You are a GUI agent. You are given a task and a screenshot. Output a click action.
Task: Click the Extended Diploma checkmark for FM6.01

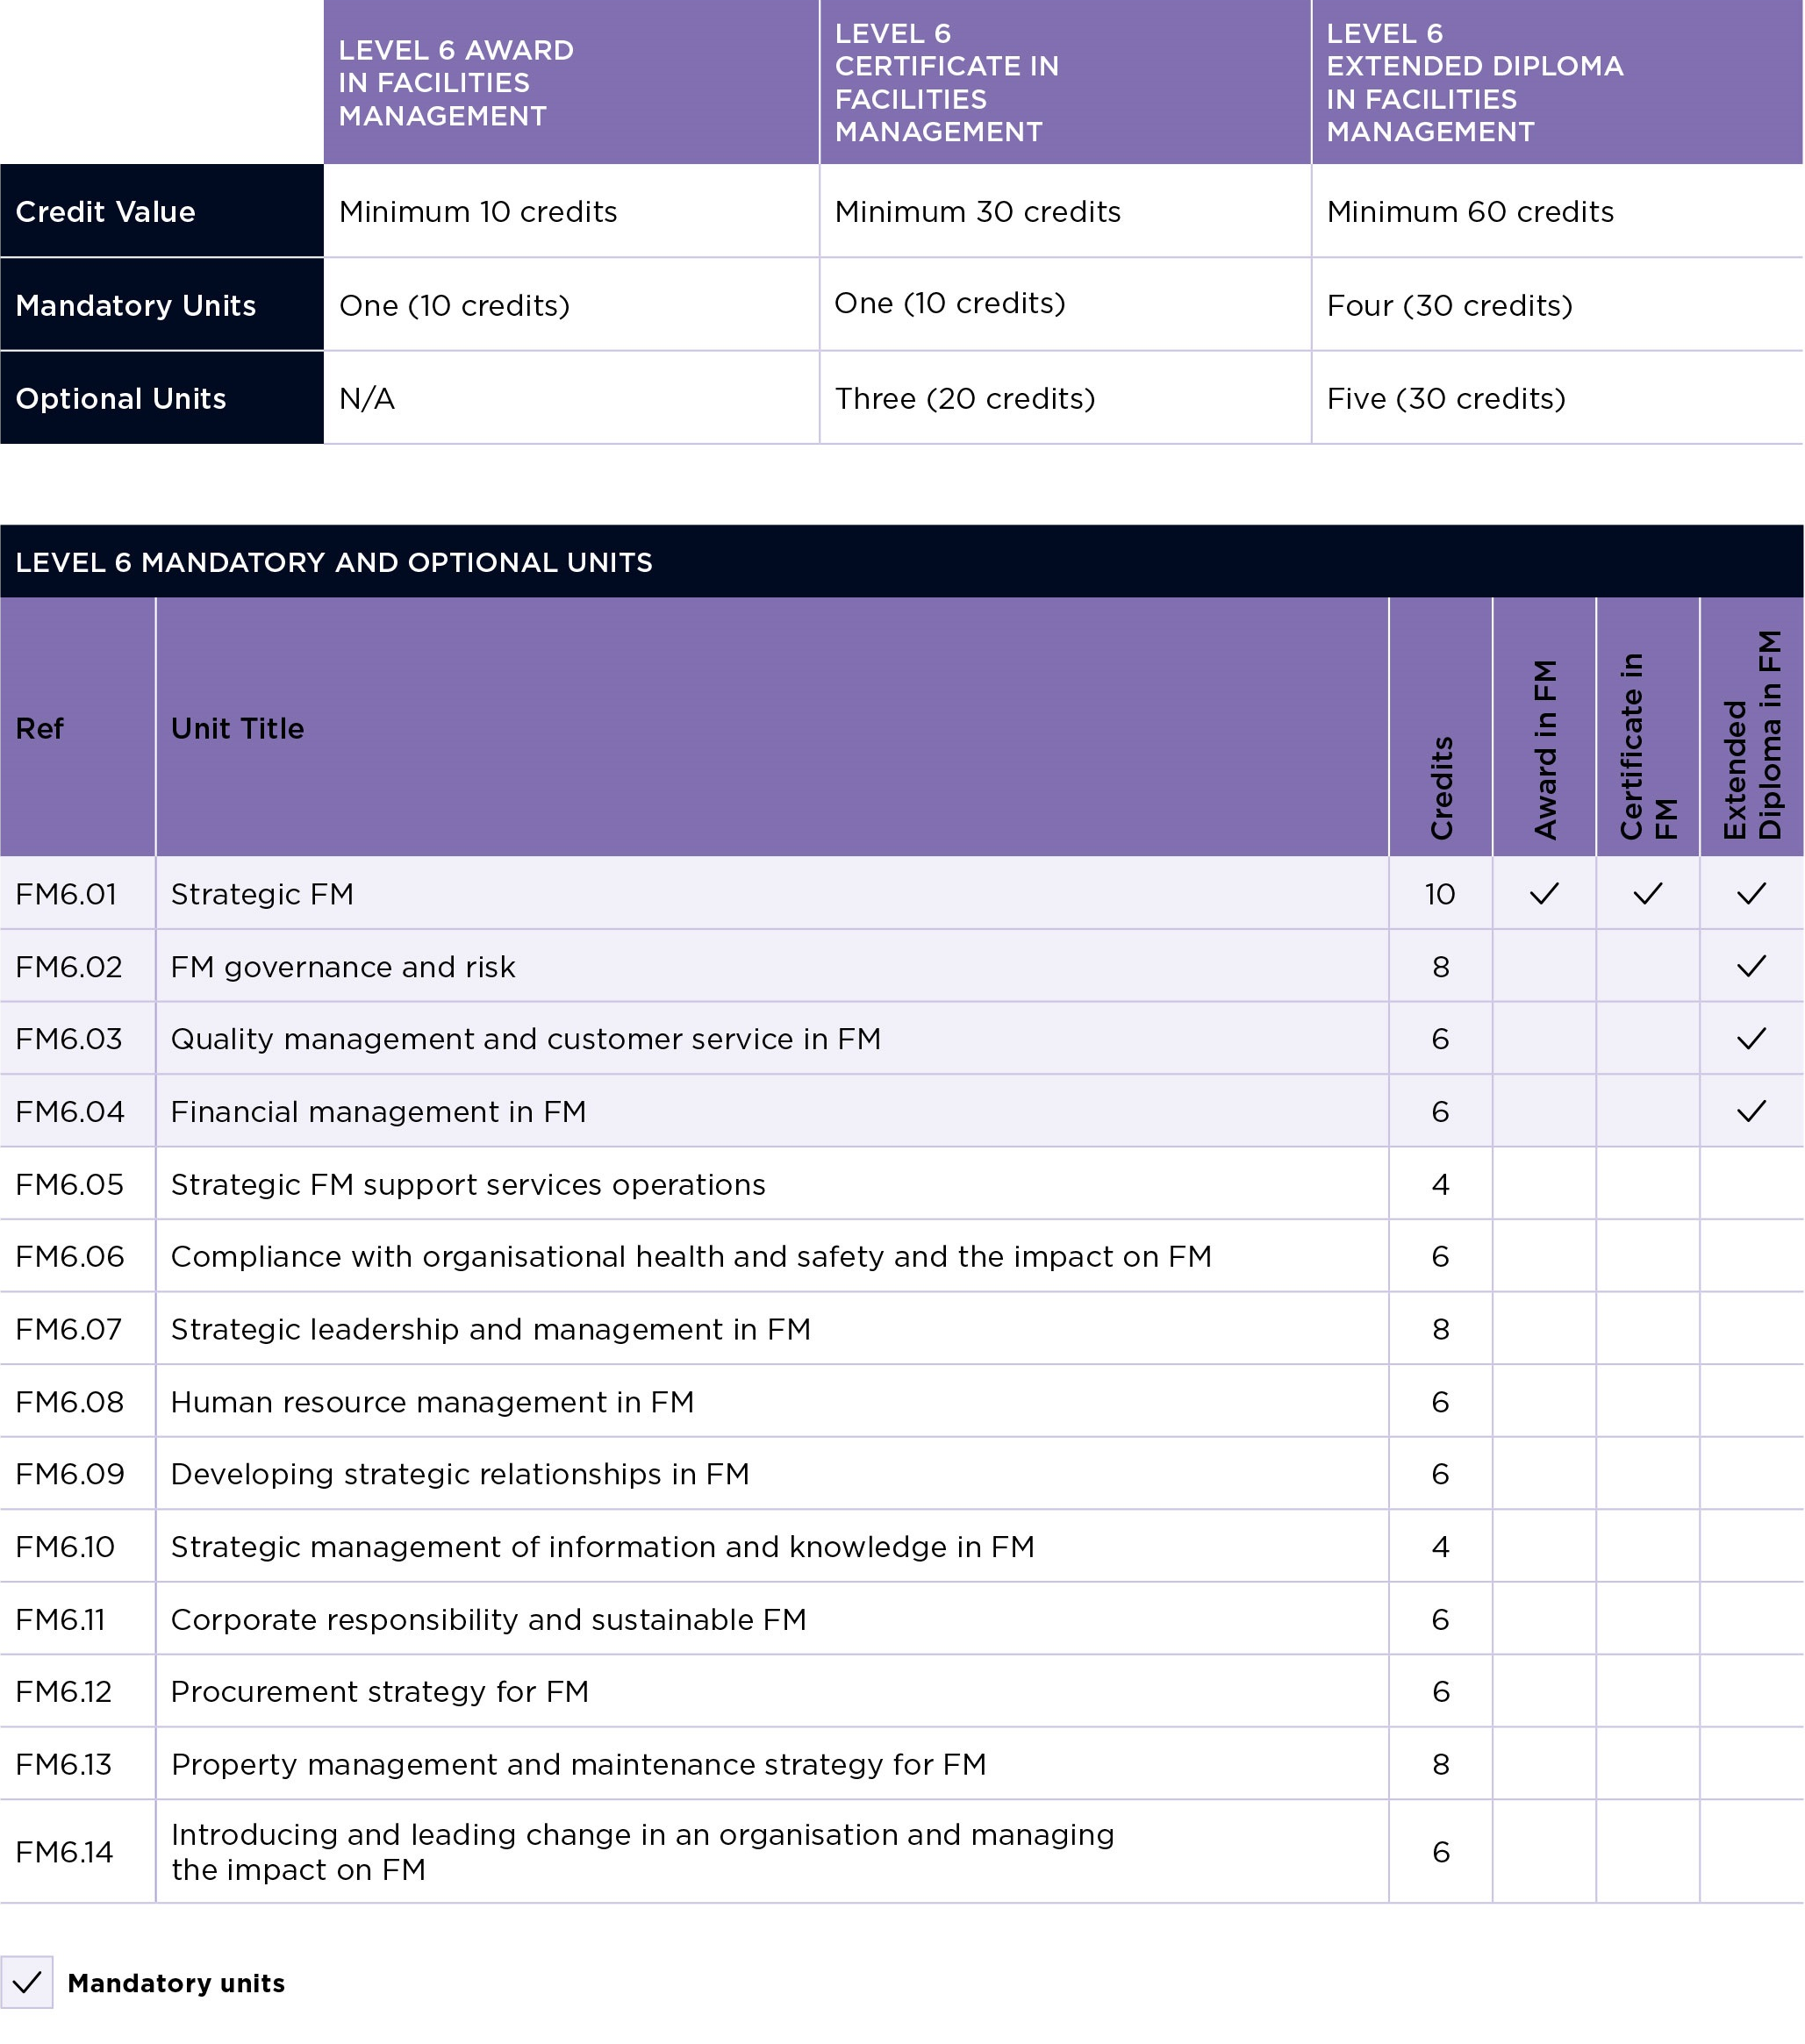1751,893
